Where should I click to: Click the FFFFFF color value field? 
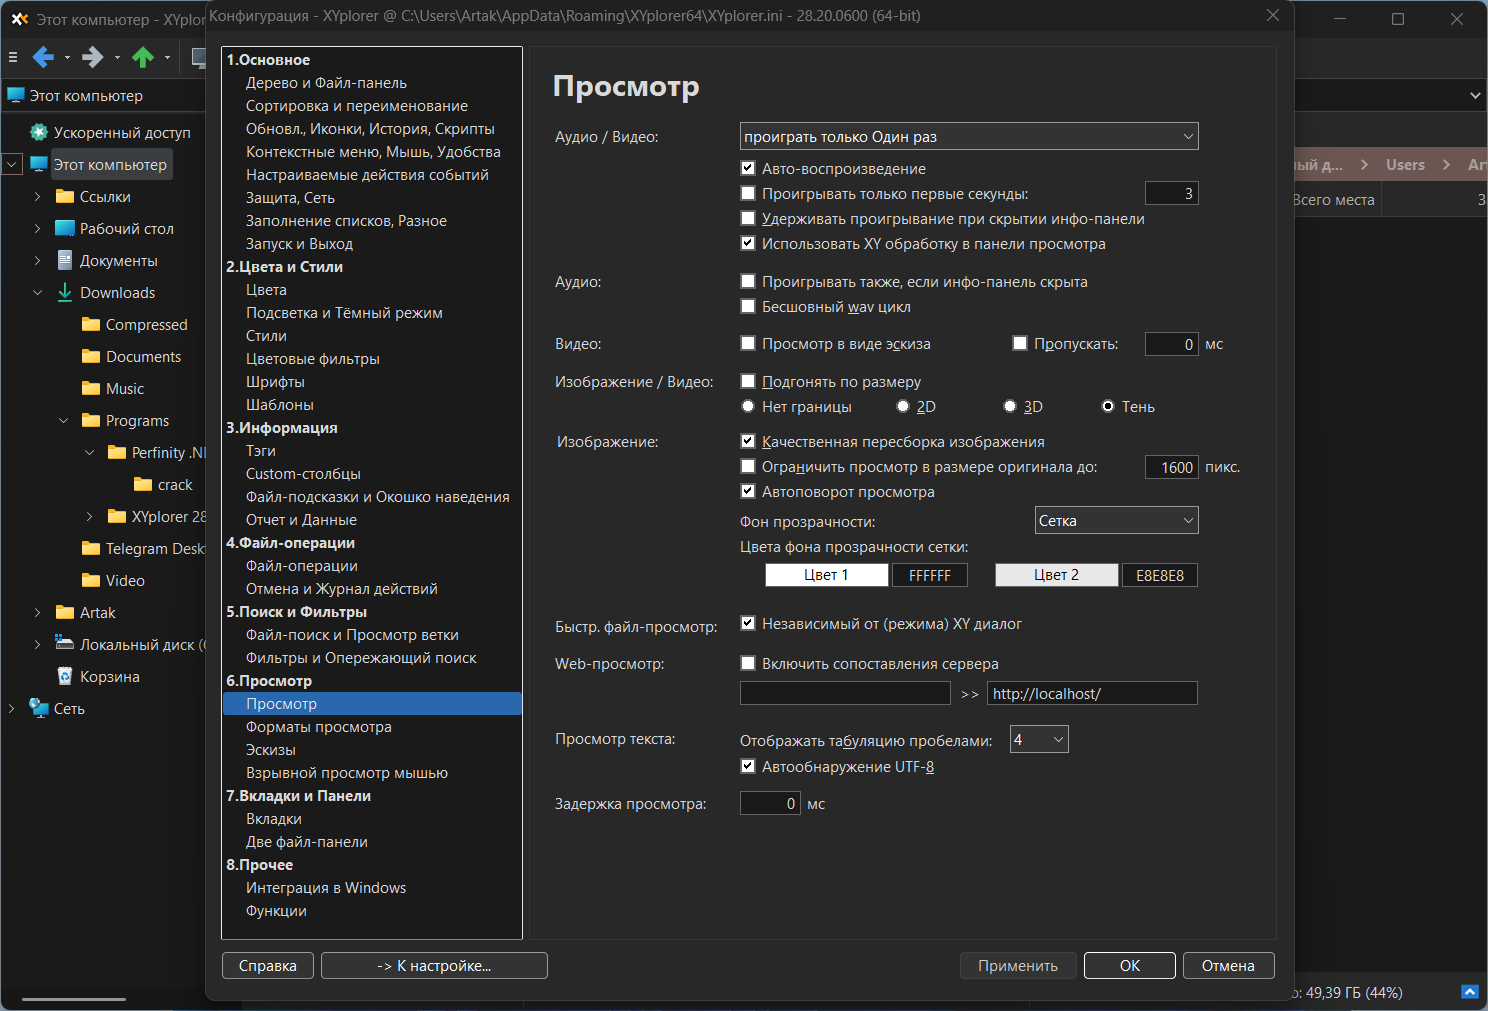[x=930, y=575]
